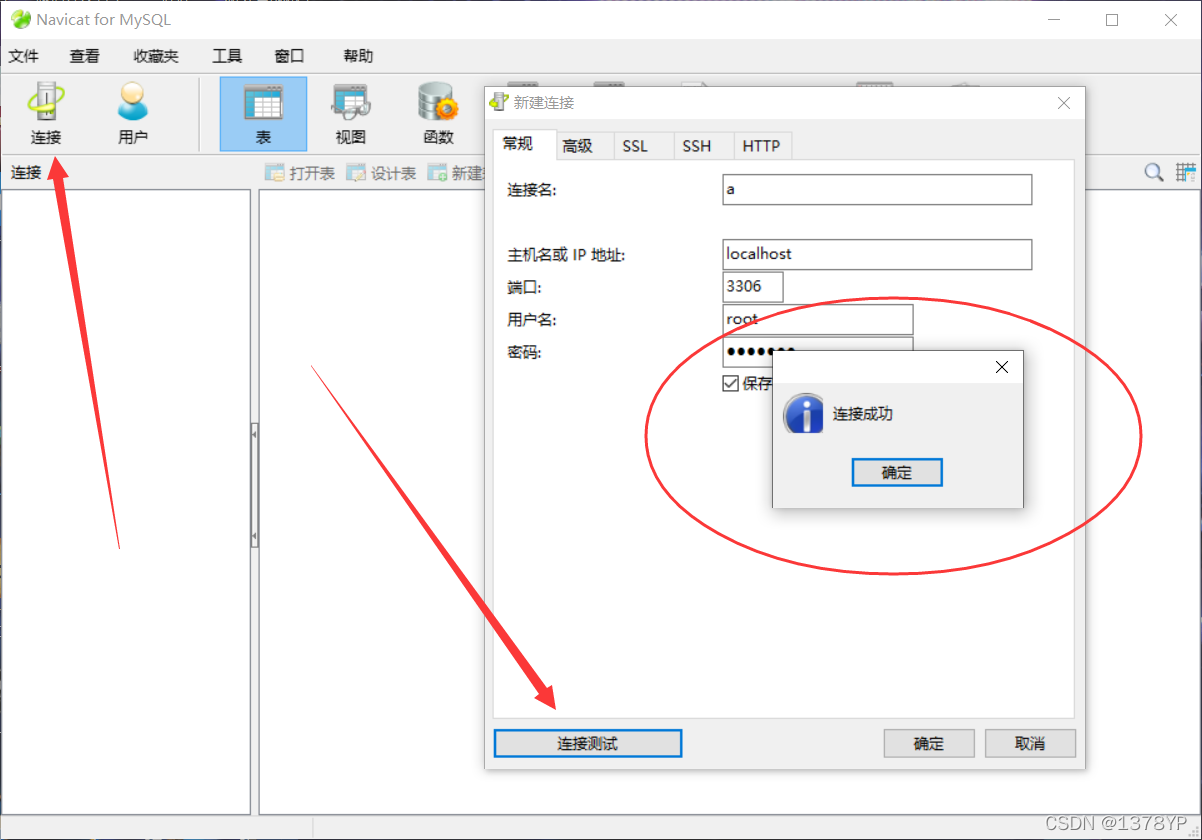Click the blue information icon in message box
This screenshot has width=1202, height=840.
(802, 414)
